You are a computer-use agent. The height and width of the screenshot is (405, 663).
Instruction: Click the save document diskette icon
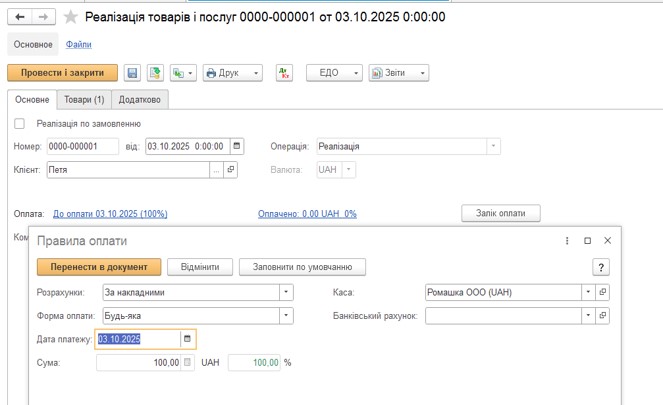tap(132, 73)
